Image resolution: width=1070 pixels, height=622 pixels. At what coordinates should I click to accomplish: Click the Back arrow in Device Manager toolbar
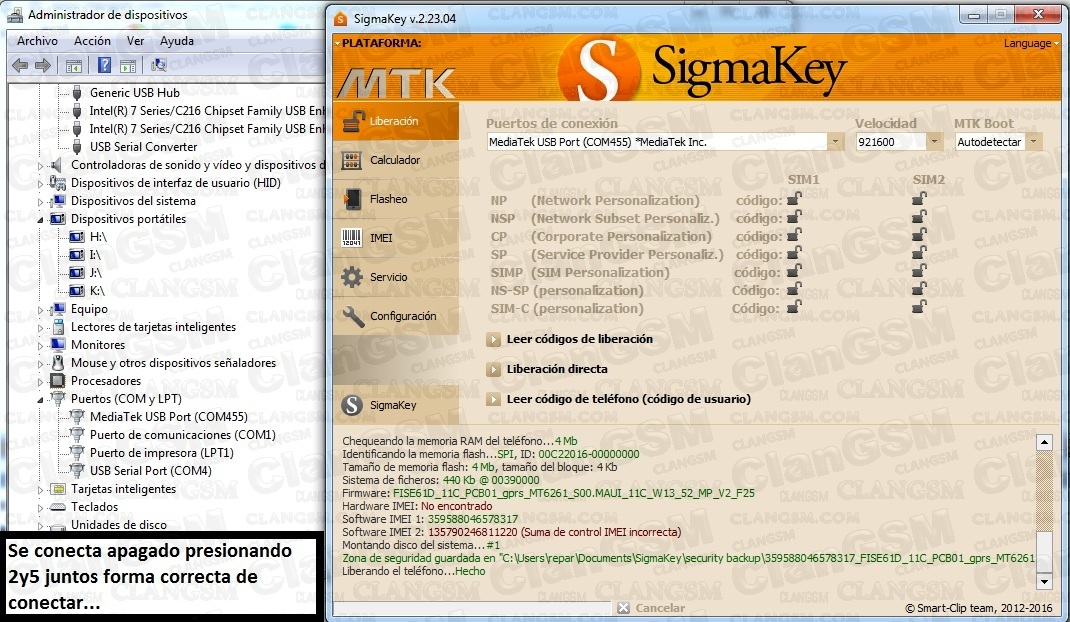(20, 66)
